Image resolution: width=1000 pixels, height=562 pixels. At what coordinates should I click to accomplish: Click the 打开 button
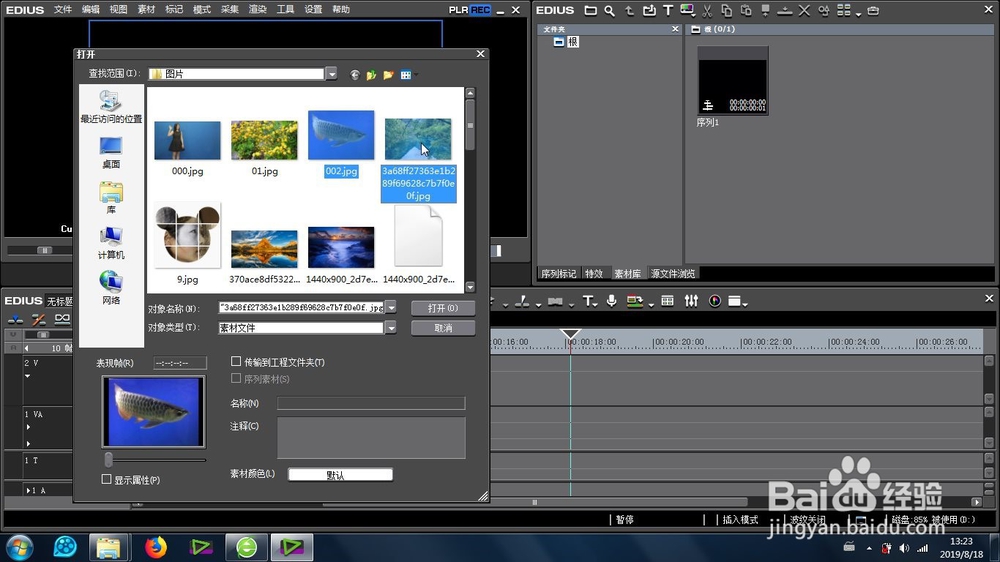[x=443, y=308]
